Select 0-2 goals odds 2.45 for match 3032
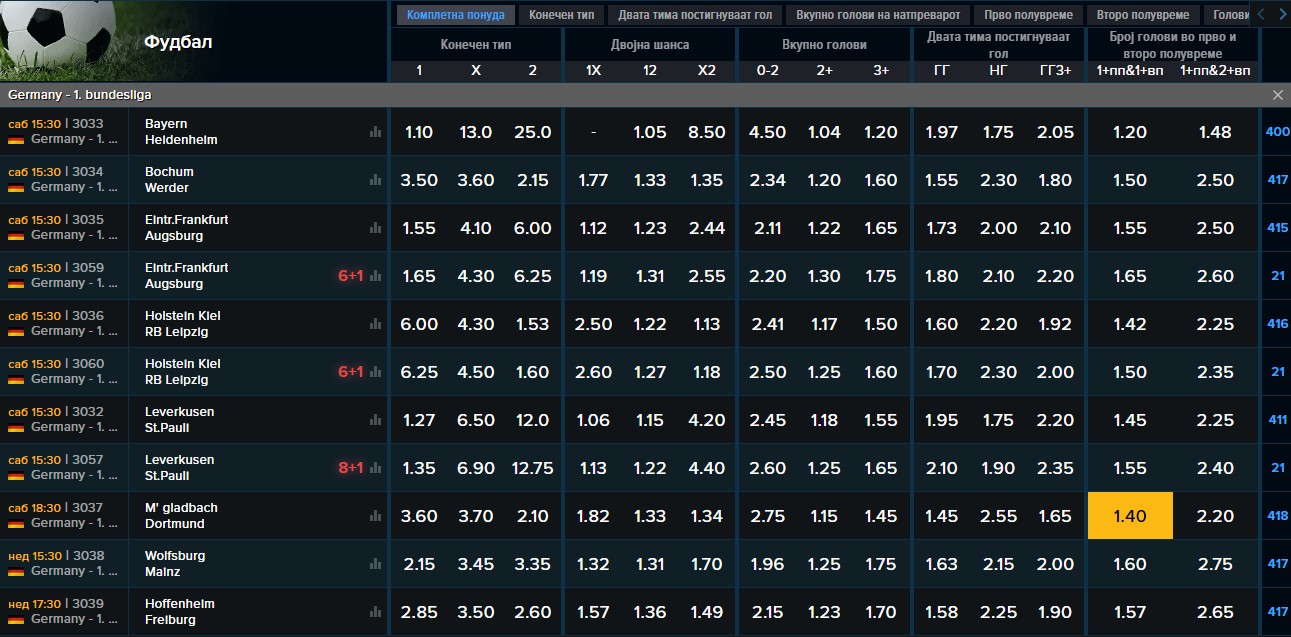Screen dimensions: 1291x637 pyautogui.click(x=767, y=420)
